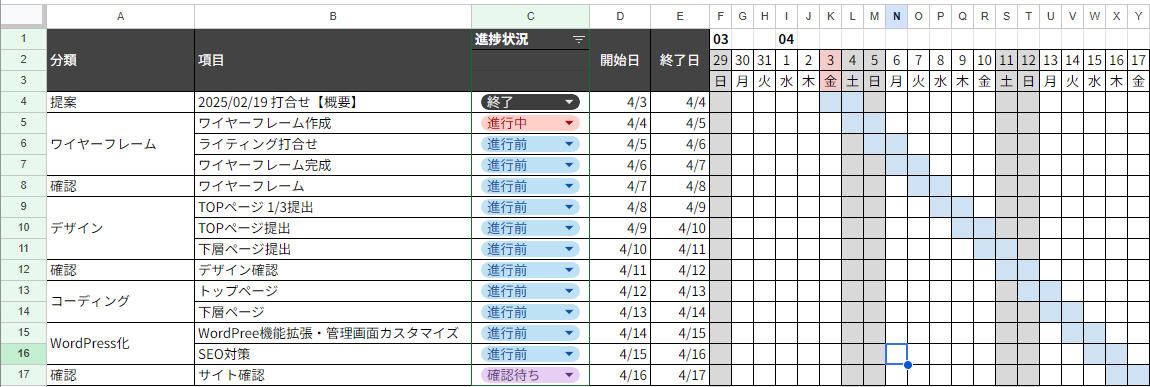Viewport: 1150px width, 387px height.
Task: Click the date 17 cell in column Y
Action: click(1138, 60)
